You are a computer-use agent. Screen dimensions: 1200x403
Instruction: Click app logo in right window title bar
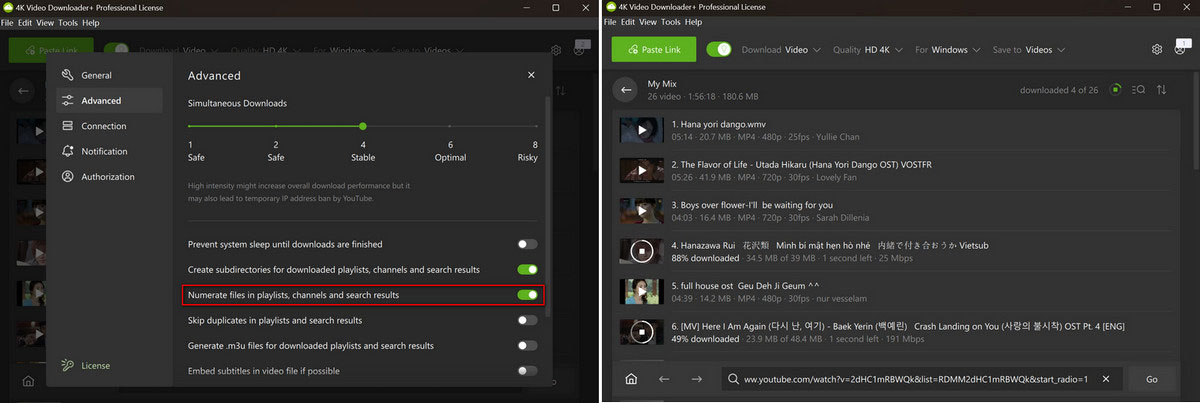(609, 7)
